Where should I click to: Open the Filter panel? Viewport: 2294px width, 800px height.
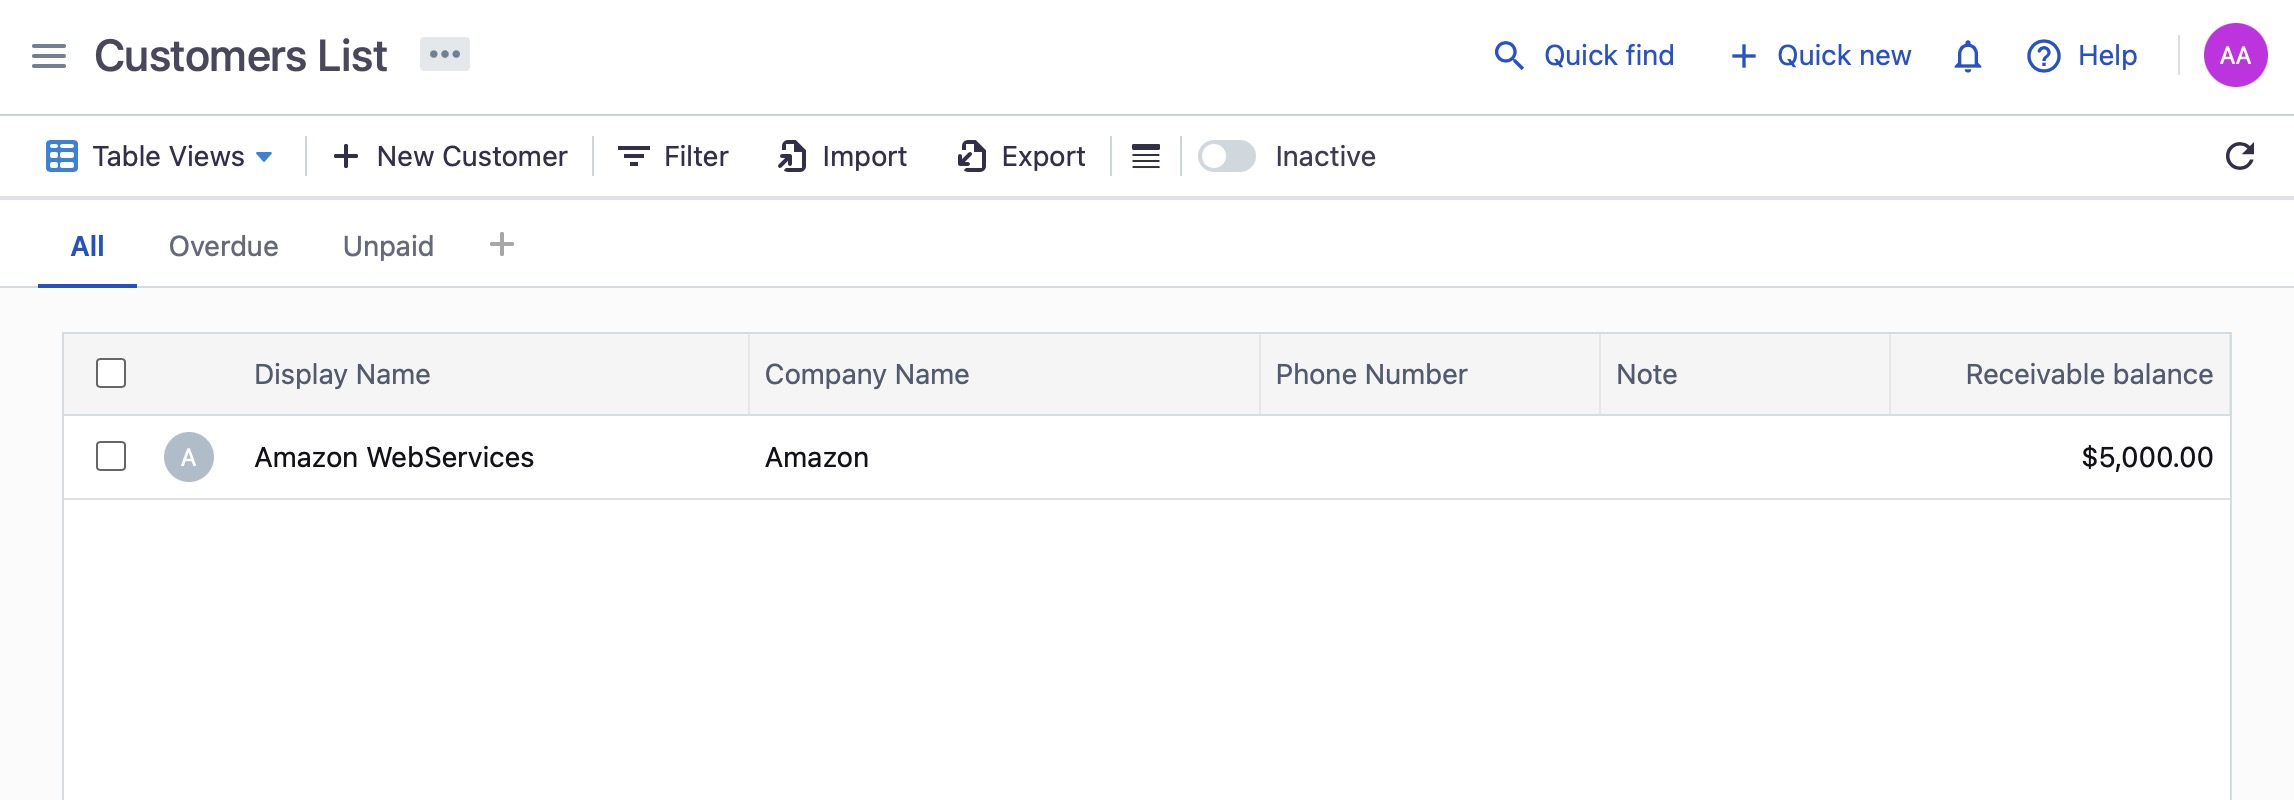point(674,156)
